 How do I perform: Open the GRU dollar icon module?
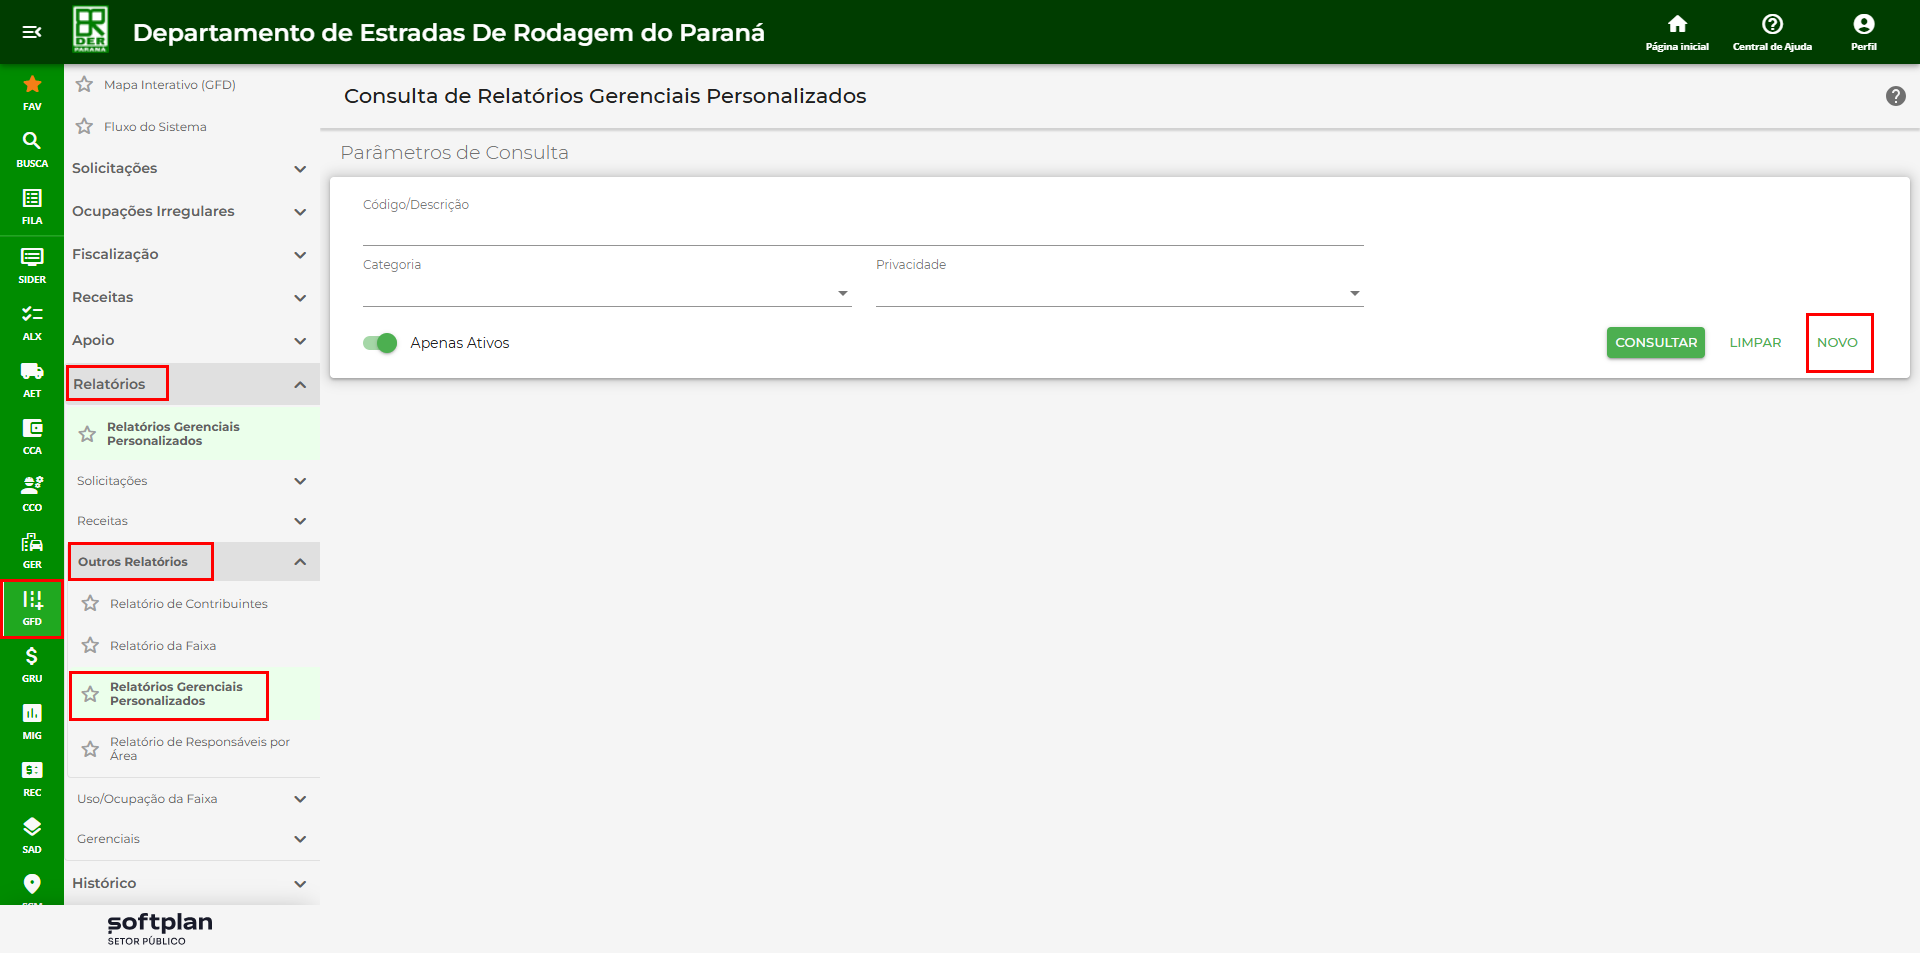point(32,664)
